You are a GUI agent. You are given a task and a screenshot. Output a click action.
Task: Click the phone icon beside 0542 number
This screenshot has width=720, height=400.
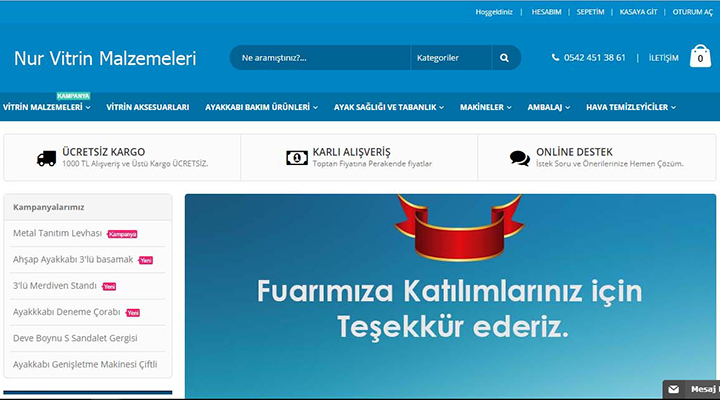[556, 58]
